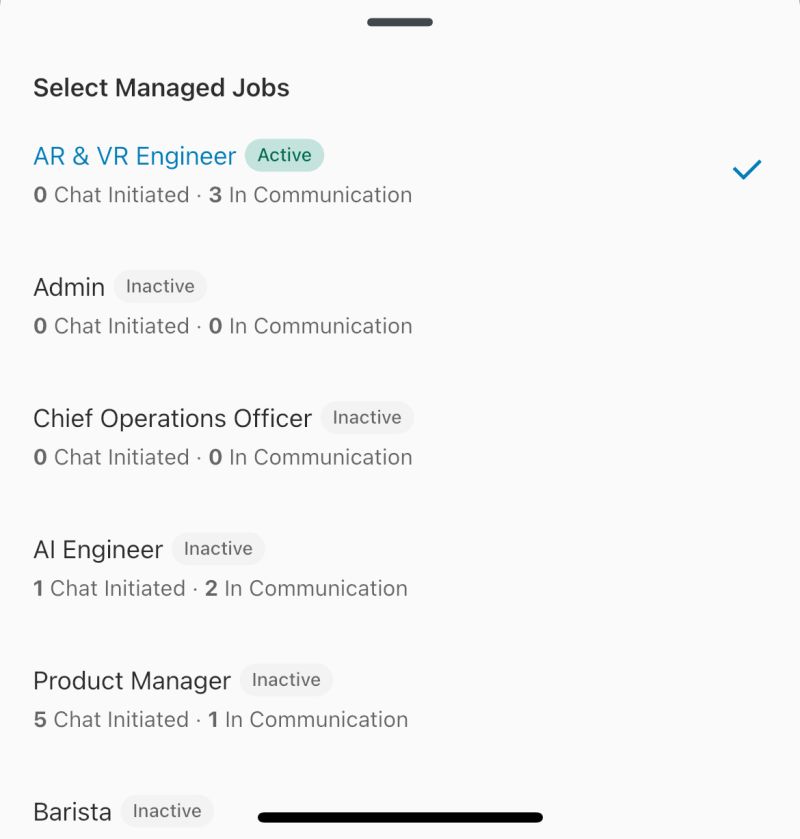
Task: Tap the sheet drag handle at top
Action: tap(400, 22)
